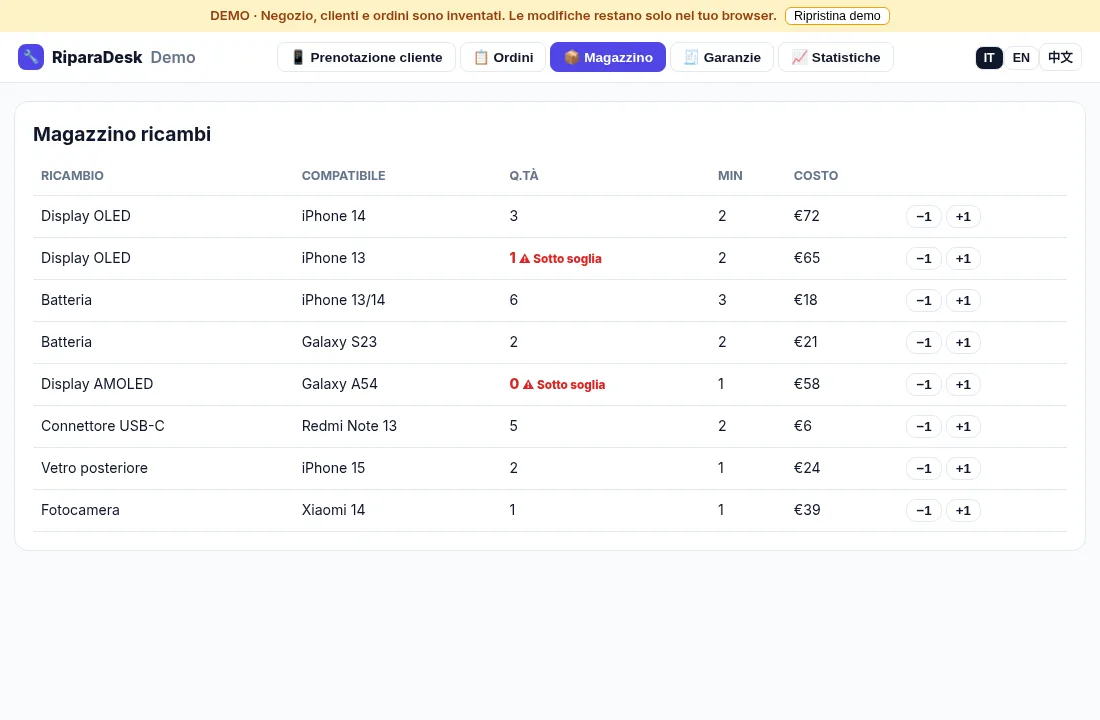Click the warning icon in the Galaxy A54 row
The width and height of the screenshot is (1100, 720).
pyautogui.click(x=528, y=385)
